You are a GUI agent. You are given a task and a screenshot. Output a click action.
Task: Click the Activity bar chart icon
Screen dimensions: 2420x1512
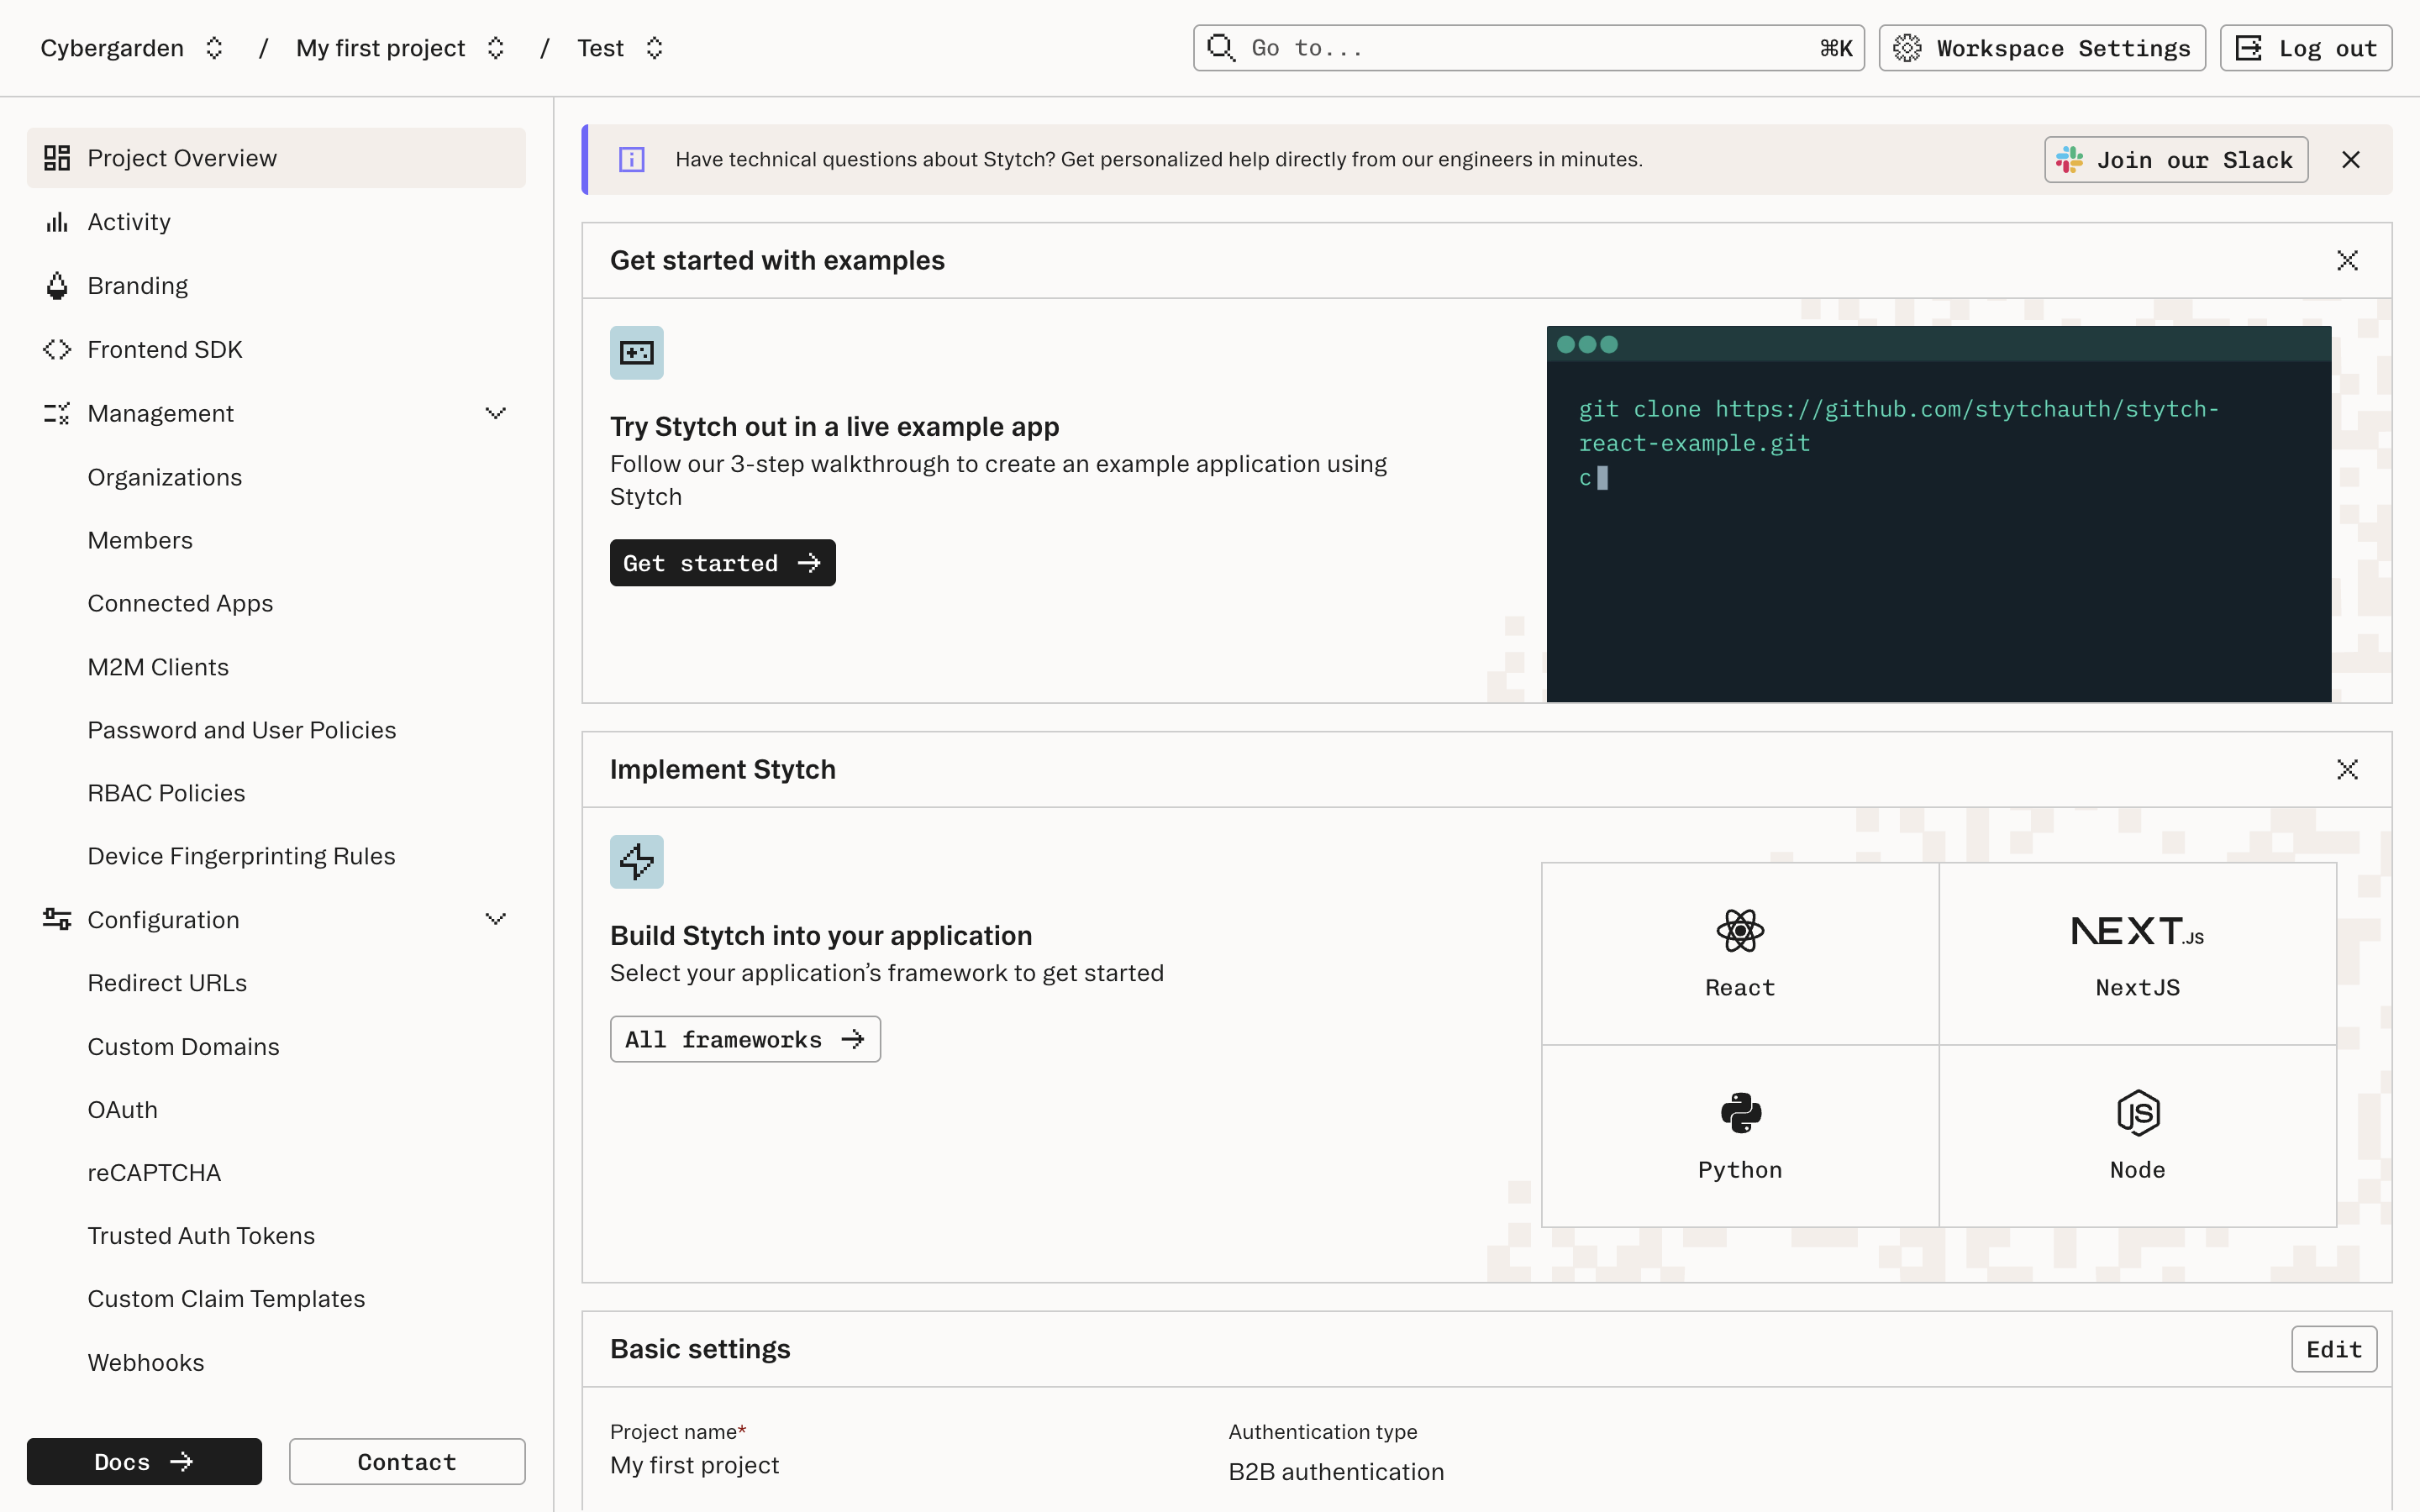tap(57, 222)
